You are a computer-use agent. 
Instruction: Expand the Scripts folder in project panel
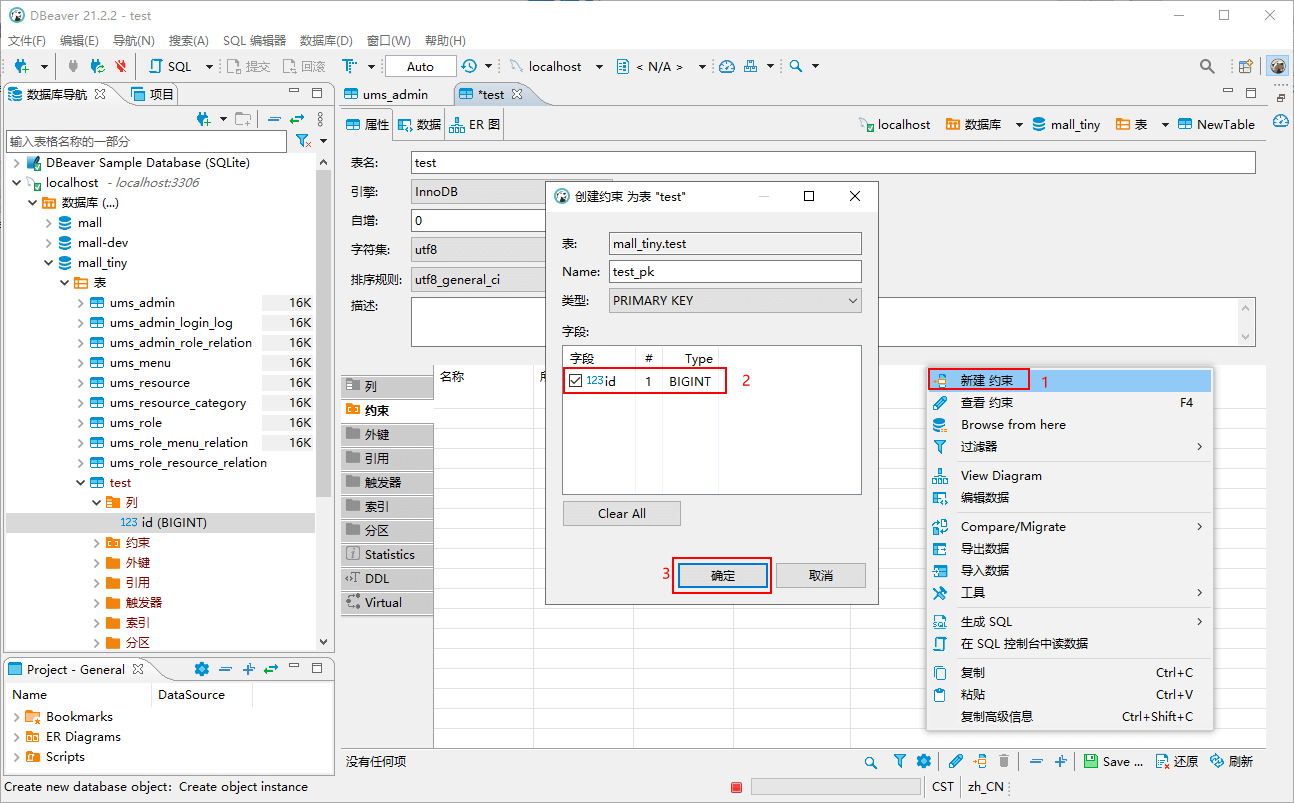coord(16,757)
